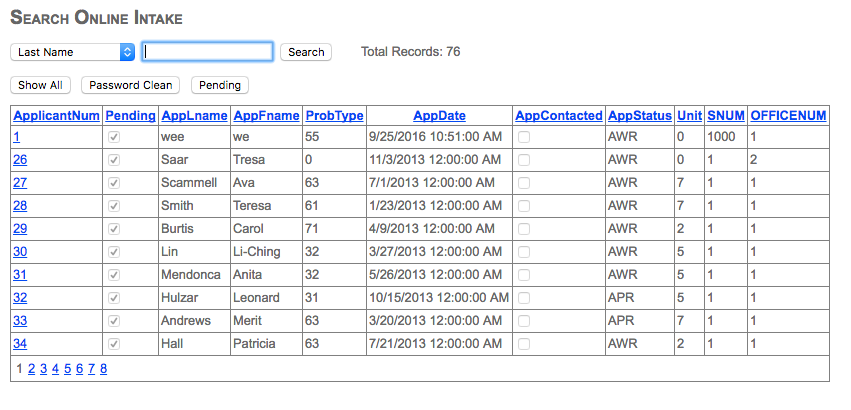Image resolution: width=851 pixels, height=410 pixels.
Task: Click the Show All button
Action: click(x=40, y=86)
